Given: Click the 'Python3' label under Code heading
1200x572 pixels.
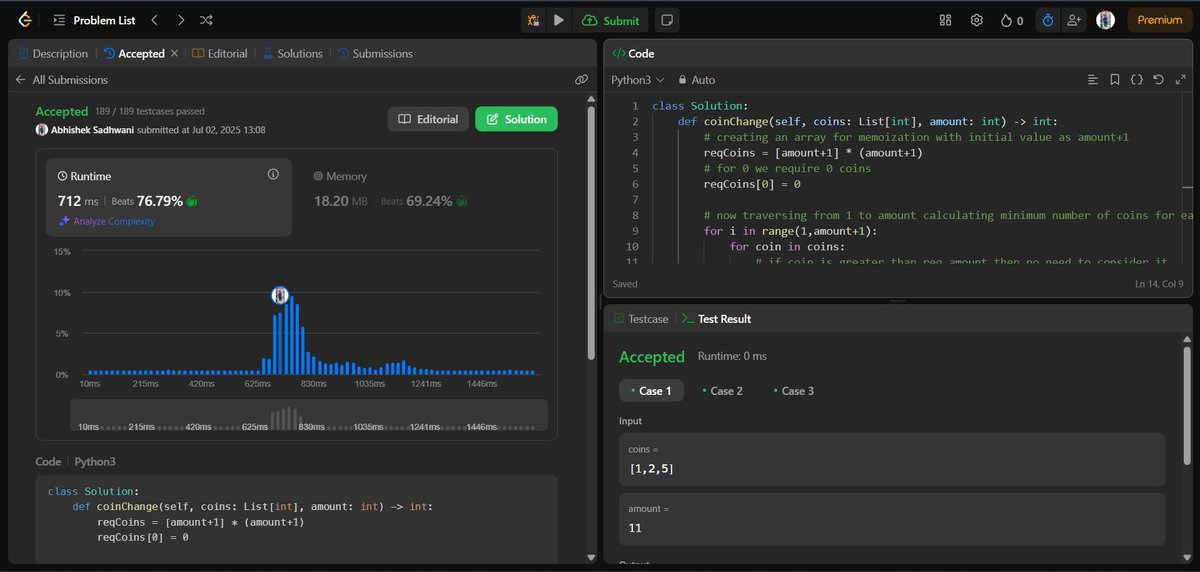Looking at the screenshot, I should pos(97,462).
